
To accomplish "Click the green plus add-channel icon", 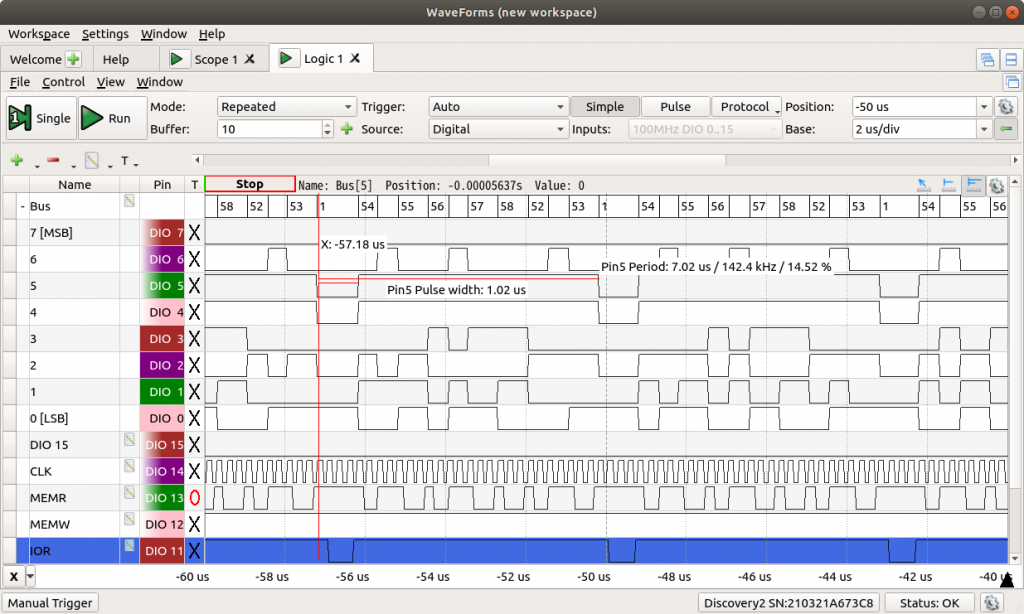I will click(16, 160).
